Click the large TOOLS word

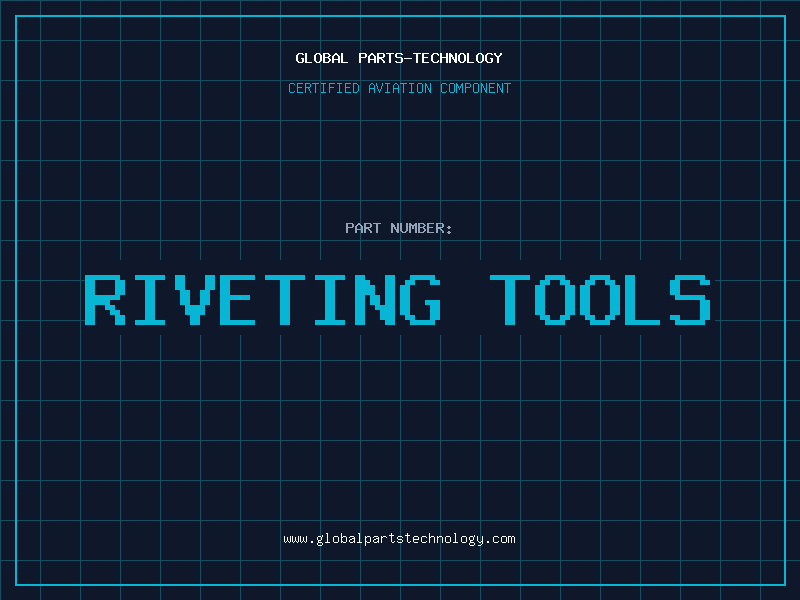[x=600, y=299]
